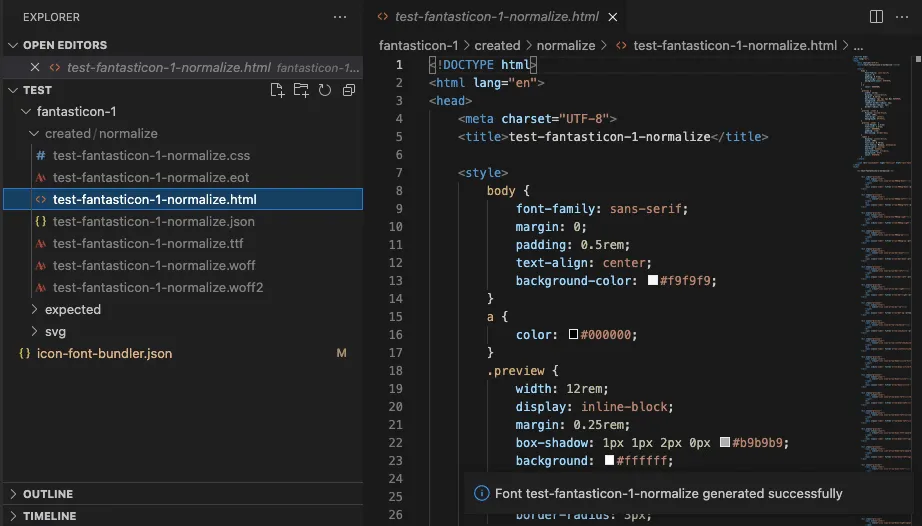Close the test-fantasticon-1-normalize.html tab
922x526 pixels.
click(613, 17)
